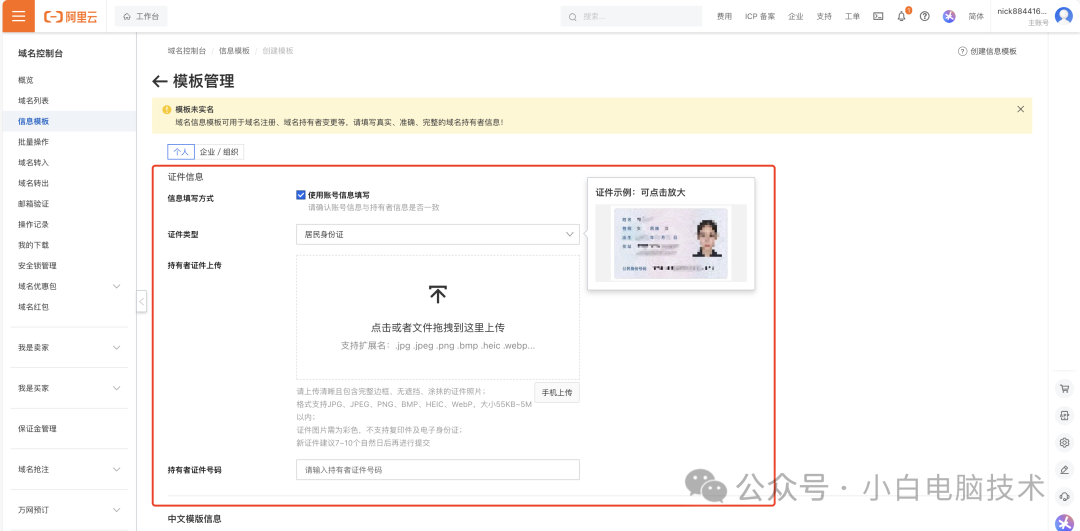
Task: Open the headset support icon on right rail
Action: pyautogui.click(x=1064, y=497)
